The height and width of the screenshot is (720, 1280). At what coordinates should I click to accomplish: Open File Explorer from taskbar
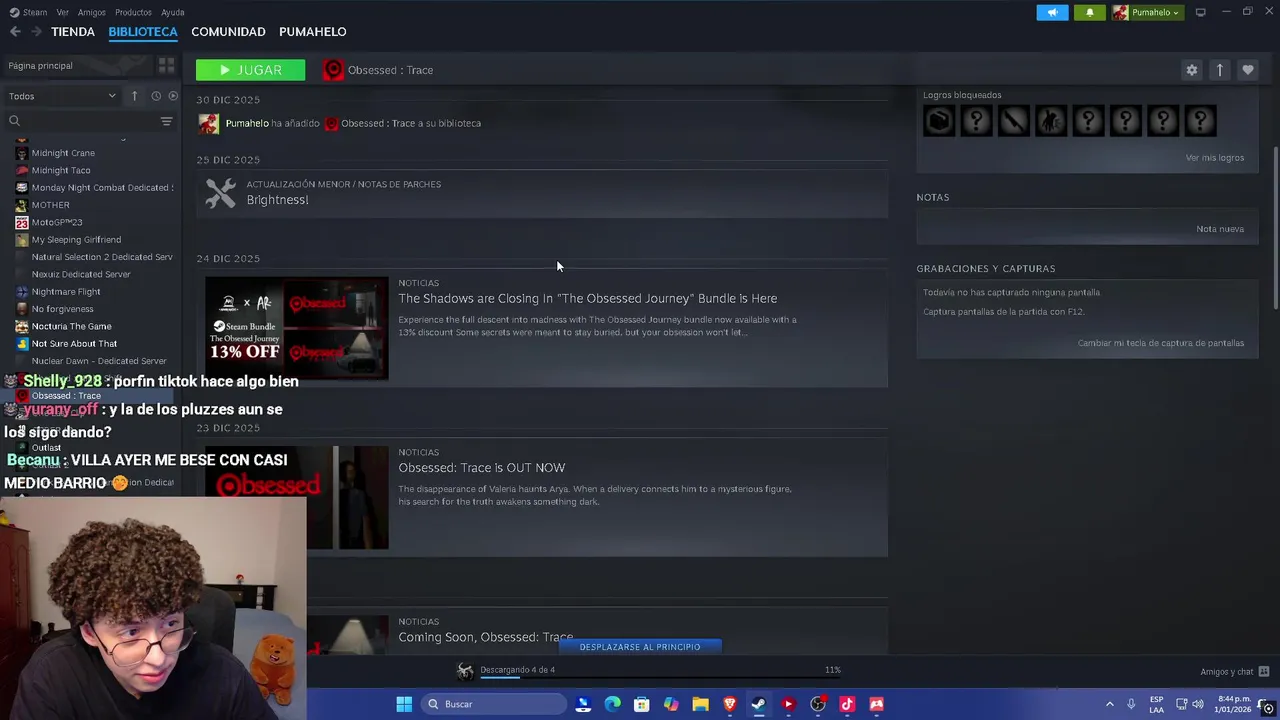(700, 704)
